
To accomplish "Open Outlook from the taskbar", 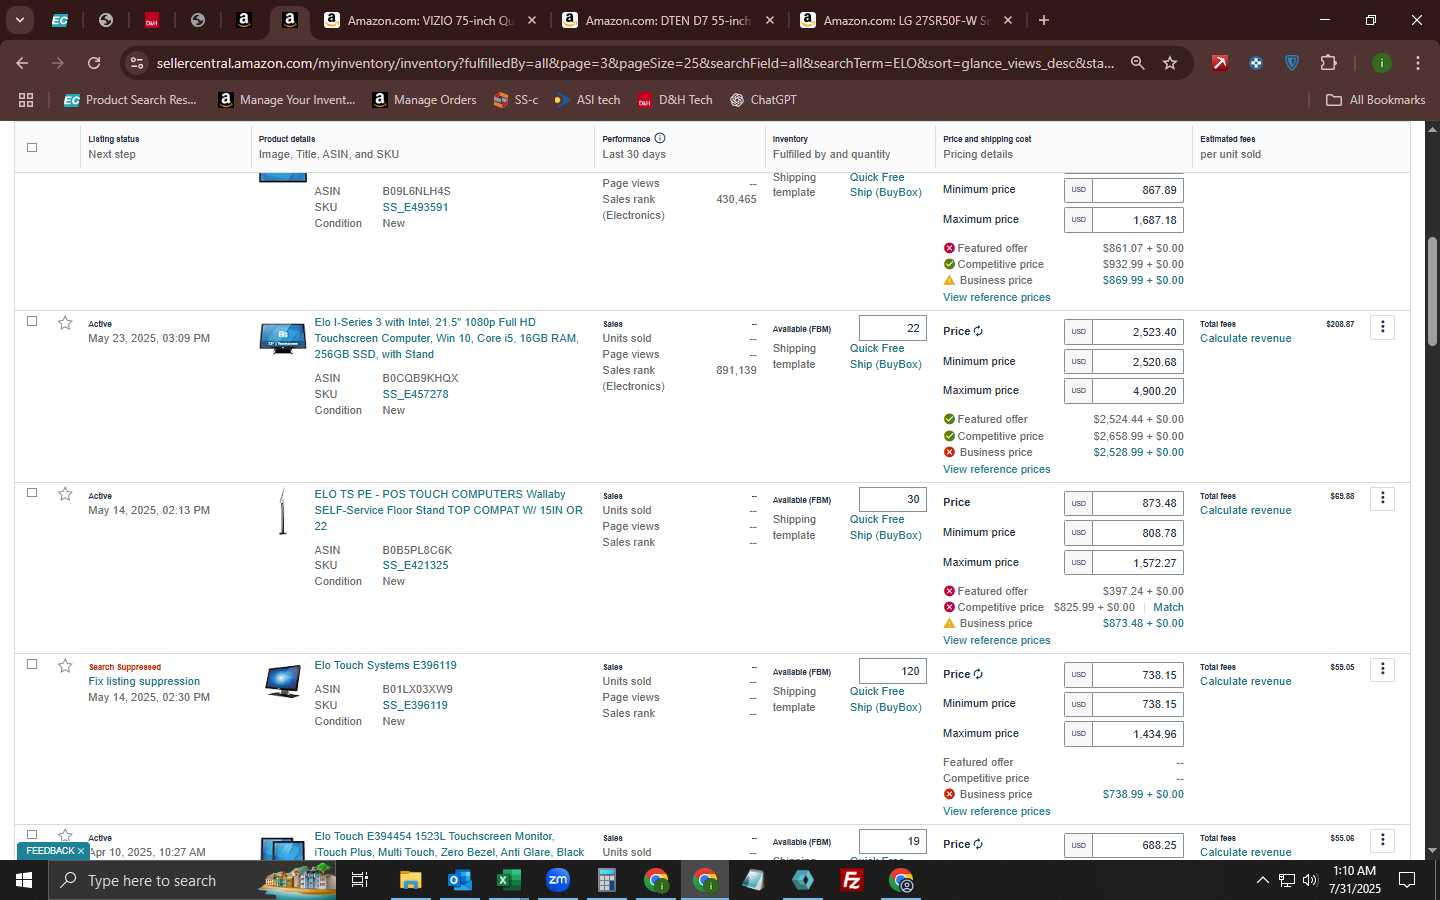I will 460,880.
